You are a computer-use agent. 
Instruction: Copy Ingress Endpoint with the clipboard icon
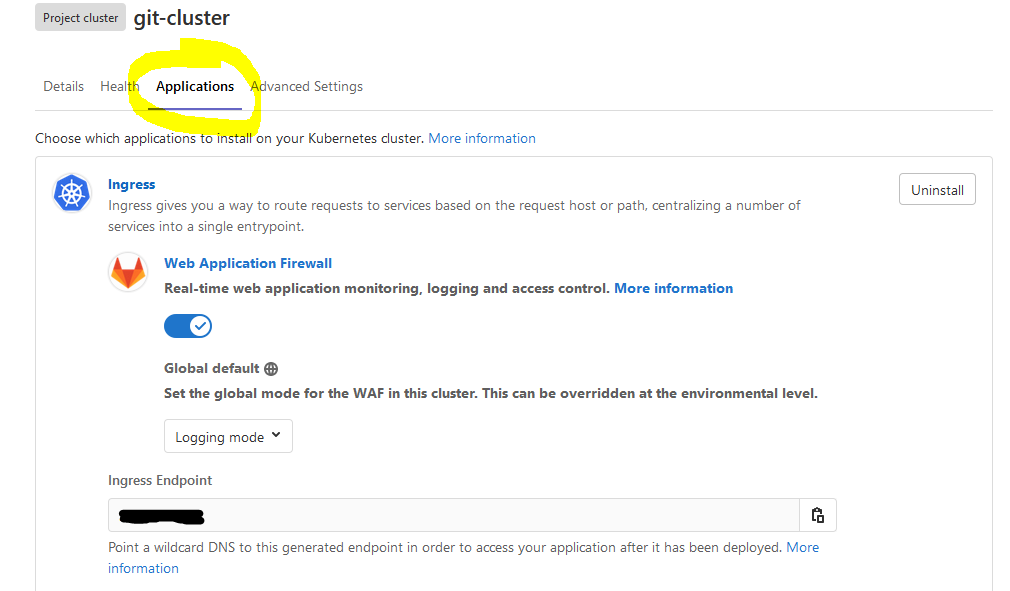[817, 515]
